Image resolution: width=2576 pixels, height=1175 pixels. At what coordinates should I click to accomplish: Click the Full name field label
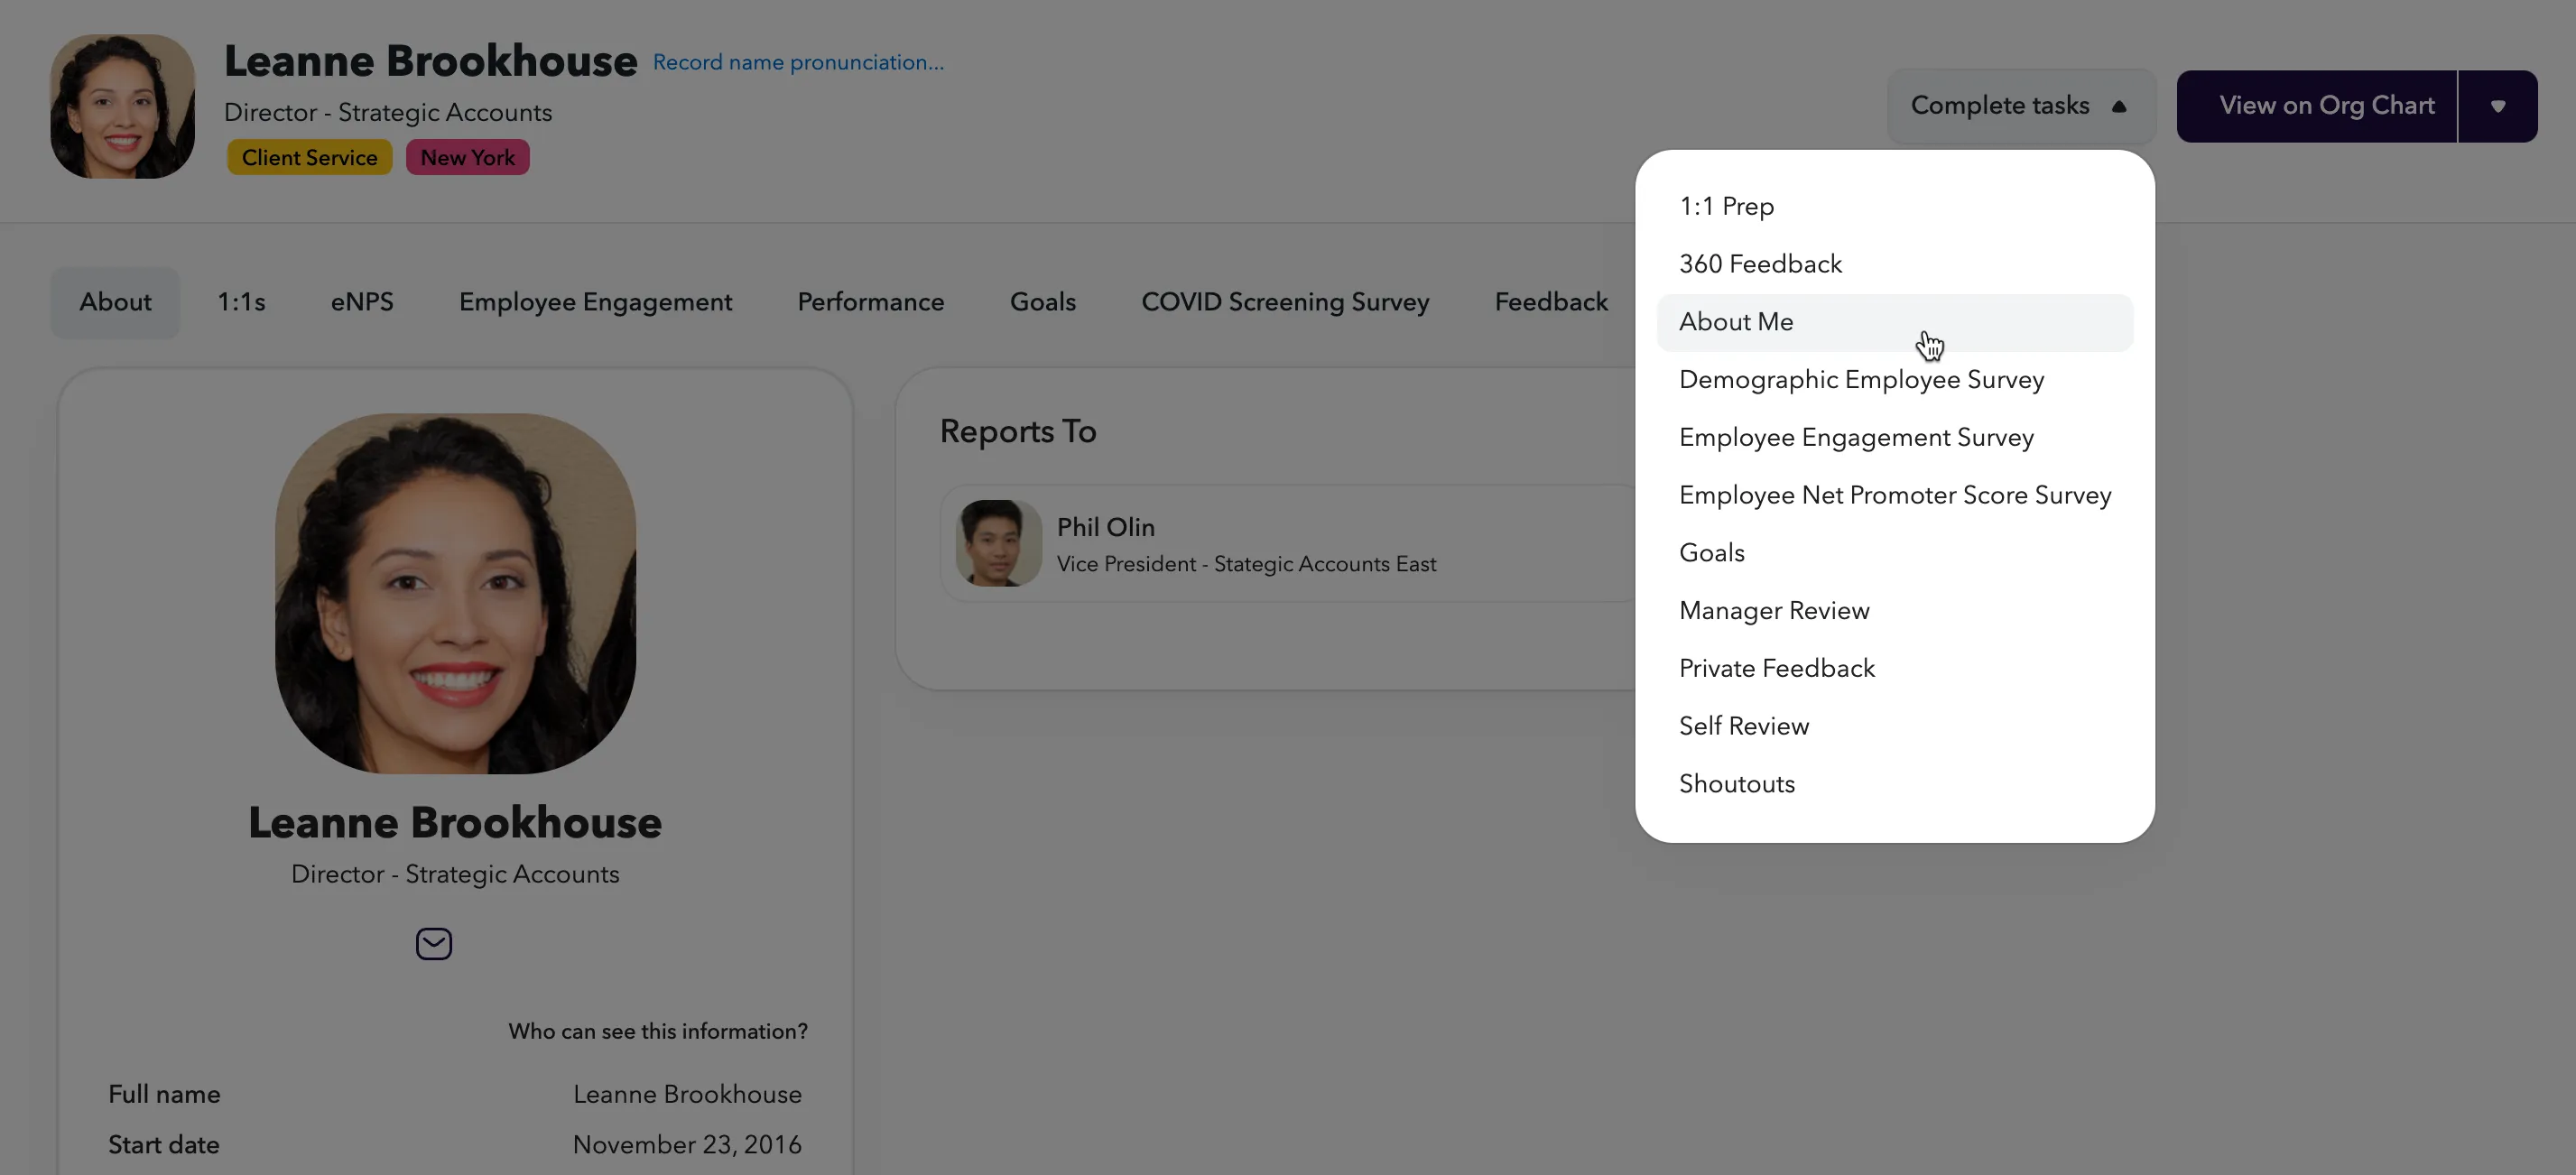(164, 1095)
